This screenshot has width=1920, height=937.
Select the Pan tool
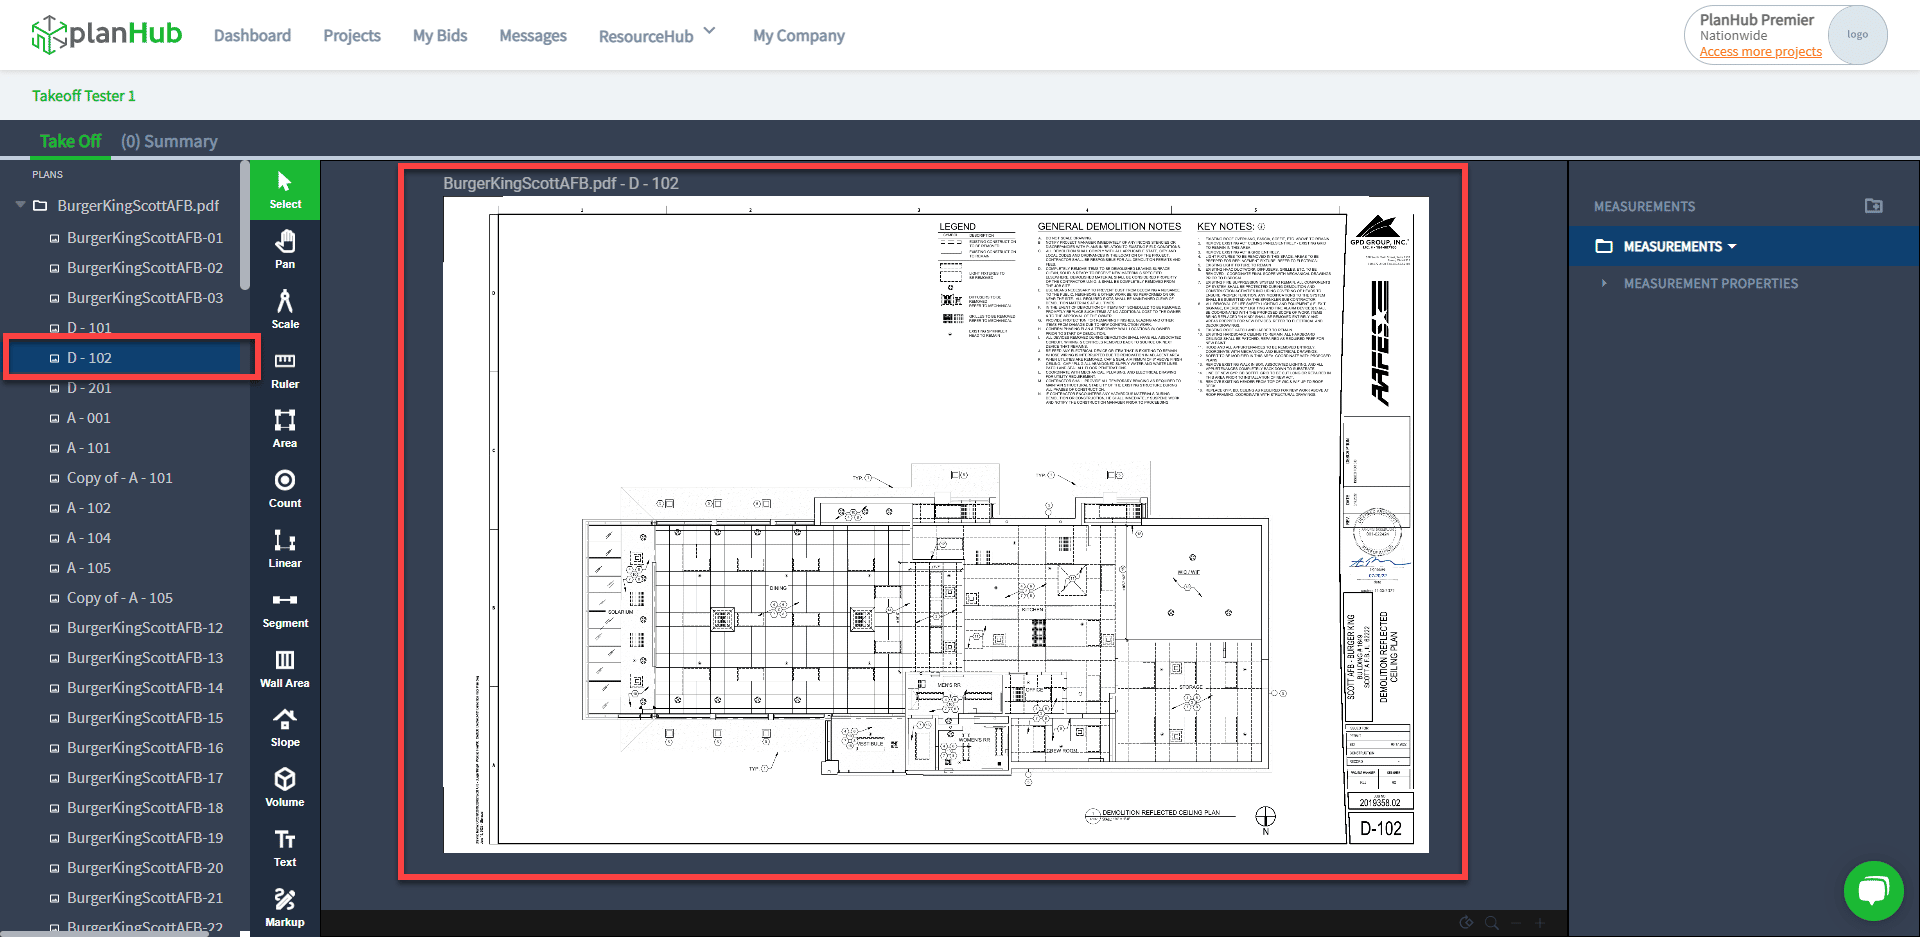click(284, 250)
